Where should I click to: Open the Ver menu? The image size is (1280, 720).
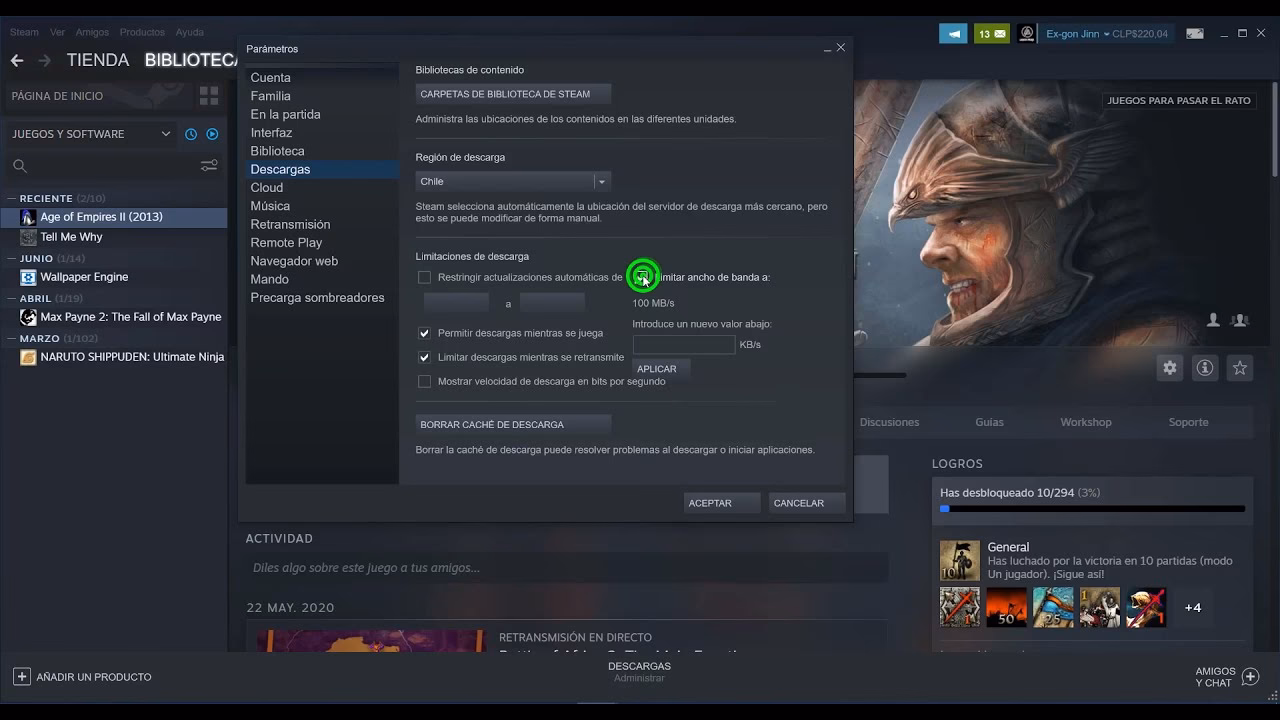click(57, 33)
